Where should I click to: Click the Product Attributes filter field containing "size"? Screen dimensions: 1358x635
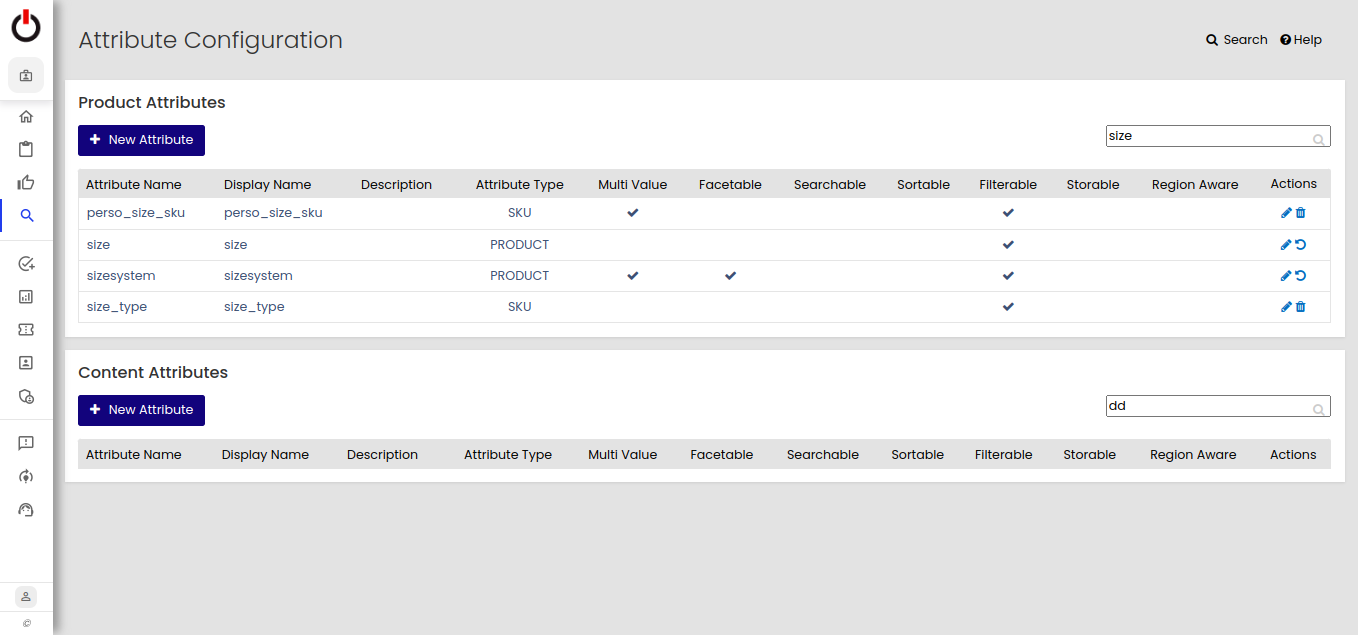click(1208, 136)
